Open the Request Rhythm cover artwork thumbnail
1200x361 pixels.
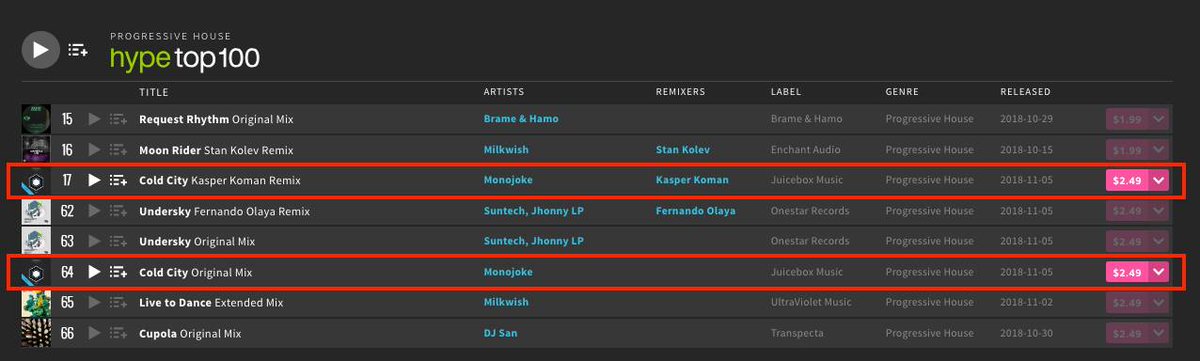click(36, 119)
